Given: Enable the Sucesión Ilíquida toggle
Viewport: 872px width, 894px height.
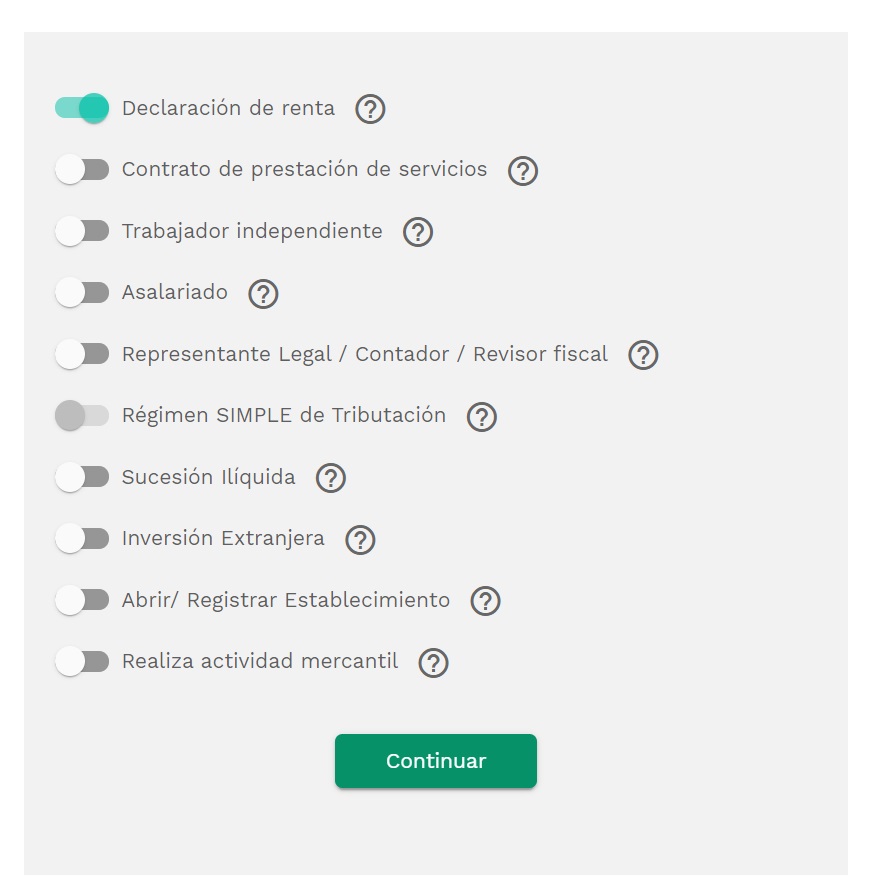Looking at the screenshot, I should [x=83, y=477].
